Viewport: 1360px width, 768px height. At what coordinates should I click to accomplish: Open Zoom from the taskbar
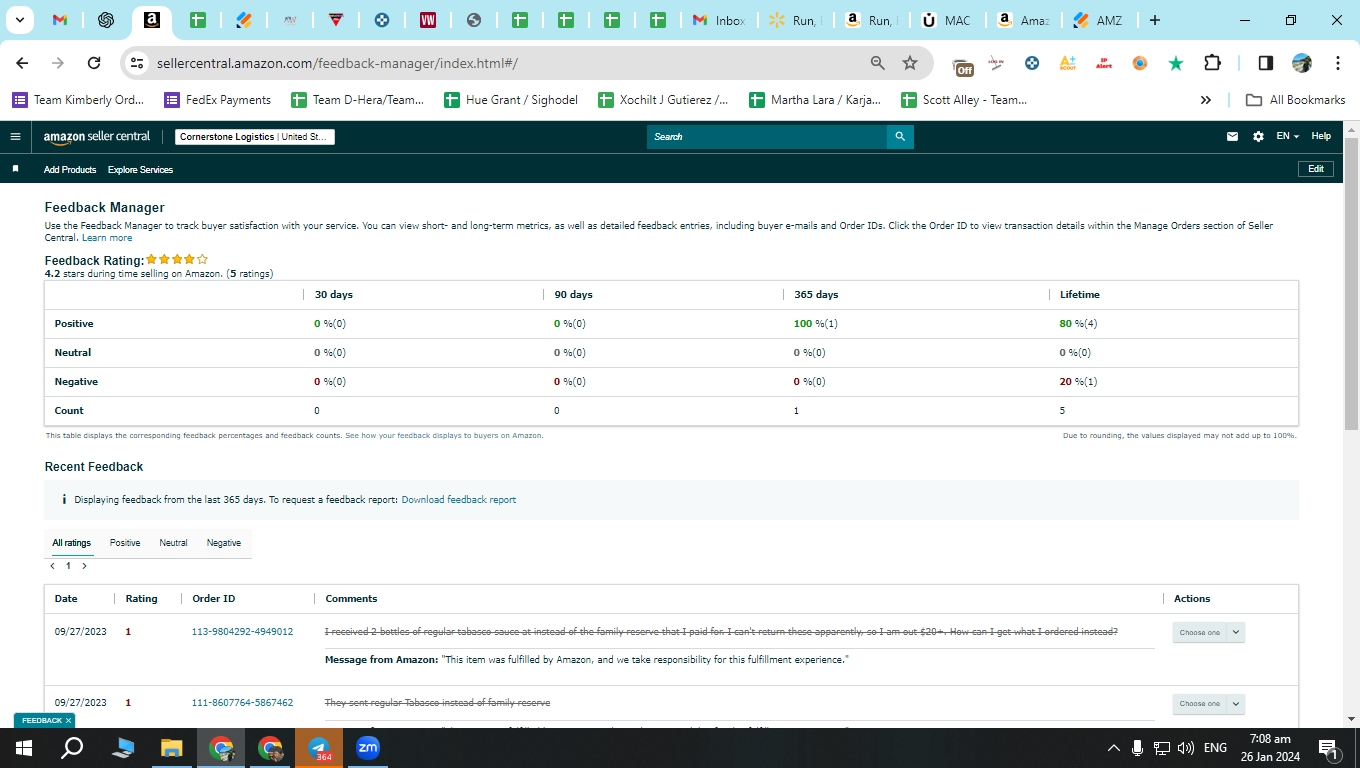[x=368, y=747]
